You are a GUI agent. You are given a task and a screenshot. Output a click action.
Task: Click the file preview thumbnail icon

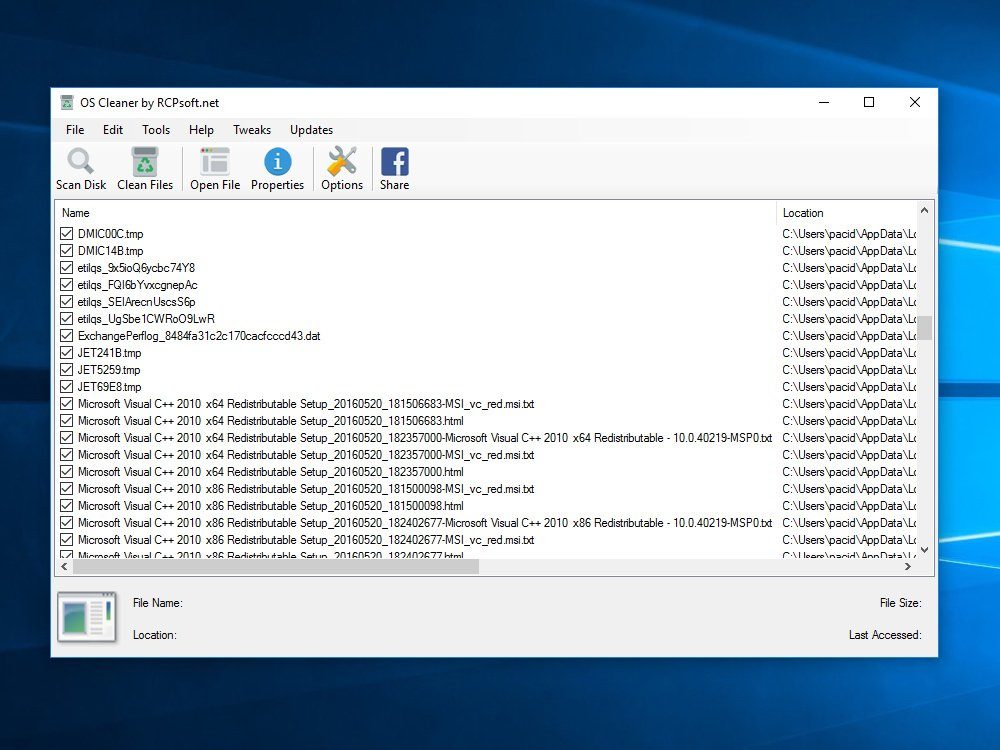click(87, 617)
